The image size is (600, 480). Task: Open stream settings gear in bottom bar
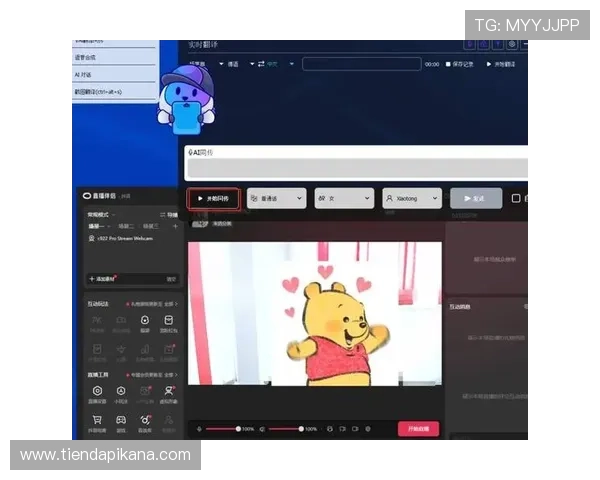(367, 428)
